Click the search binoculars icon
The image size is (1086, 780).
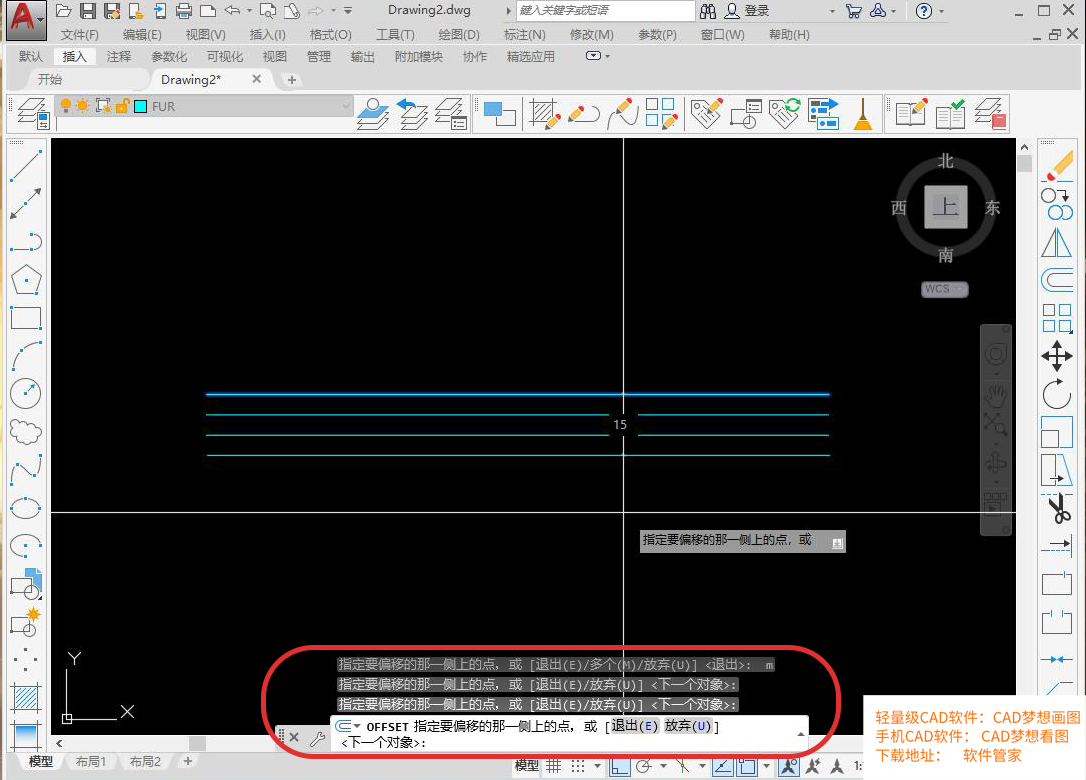[708, 11]
